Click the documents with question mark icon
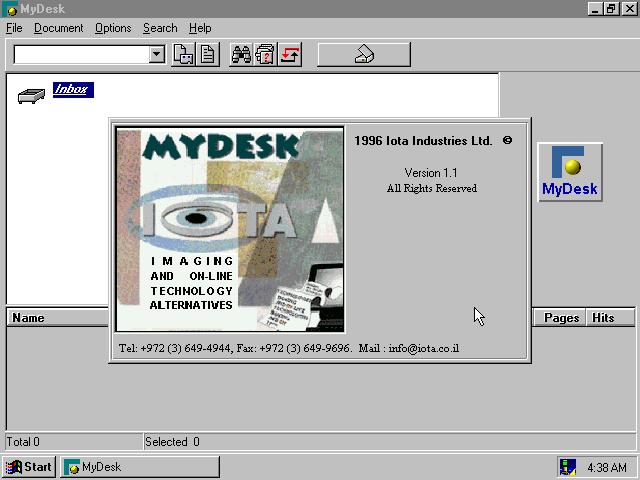Screen dimensions: 640x480 click(x=266, y=54)
